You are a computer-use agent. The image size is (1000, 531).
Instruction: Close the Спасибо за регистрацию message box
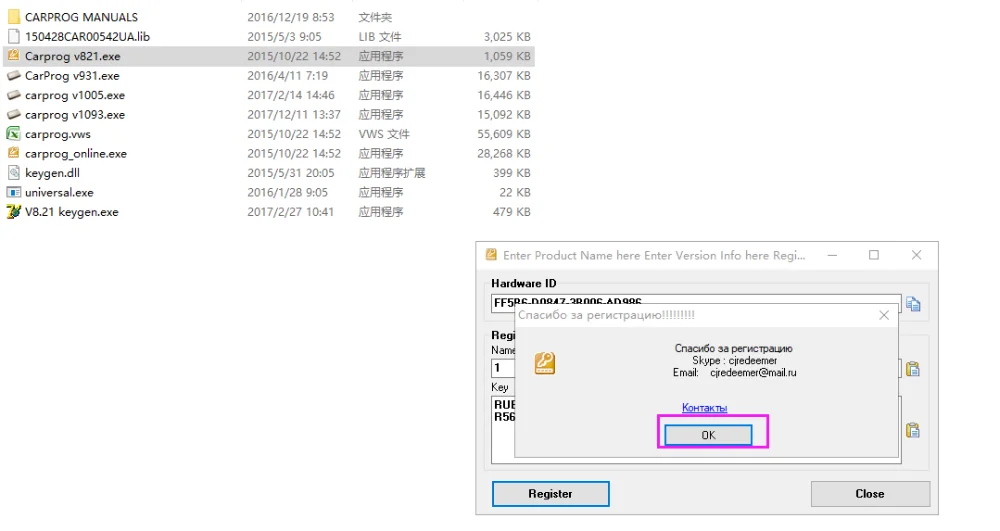pos(884,315)
